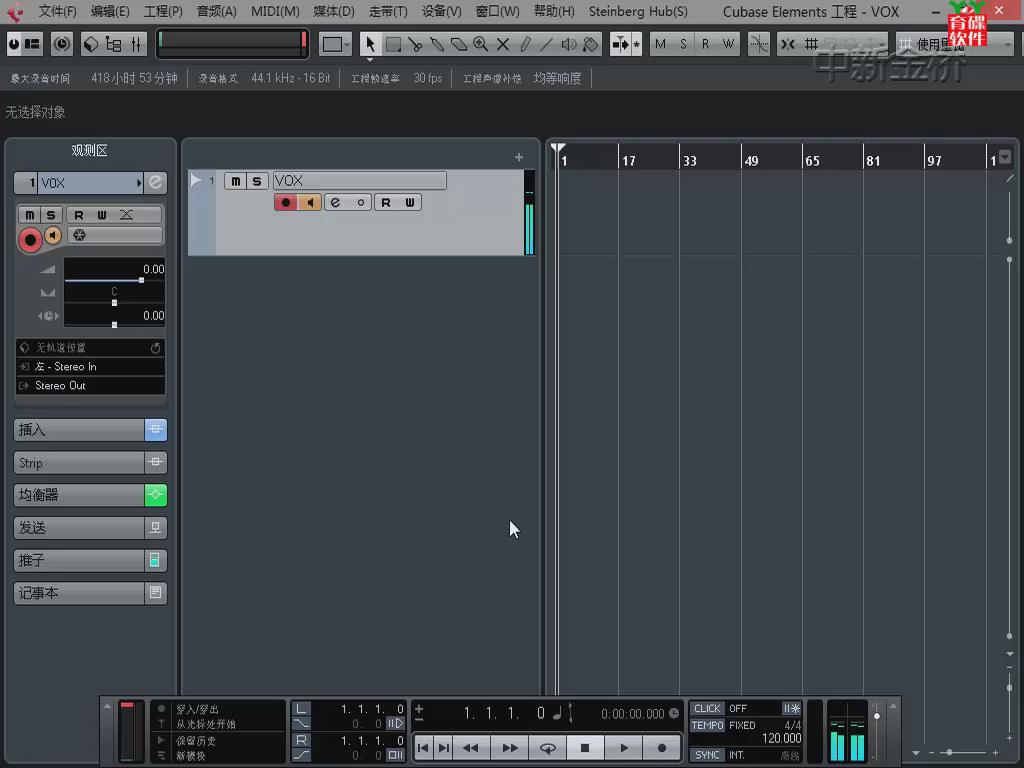The image size is (1024, 768).
Task: Expand the Insert (插入) inspector section
Action: click(79, 430)
